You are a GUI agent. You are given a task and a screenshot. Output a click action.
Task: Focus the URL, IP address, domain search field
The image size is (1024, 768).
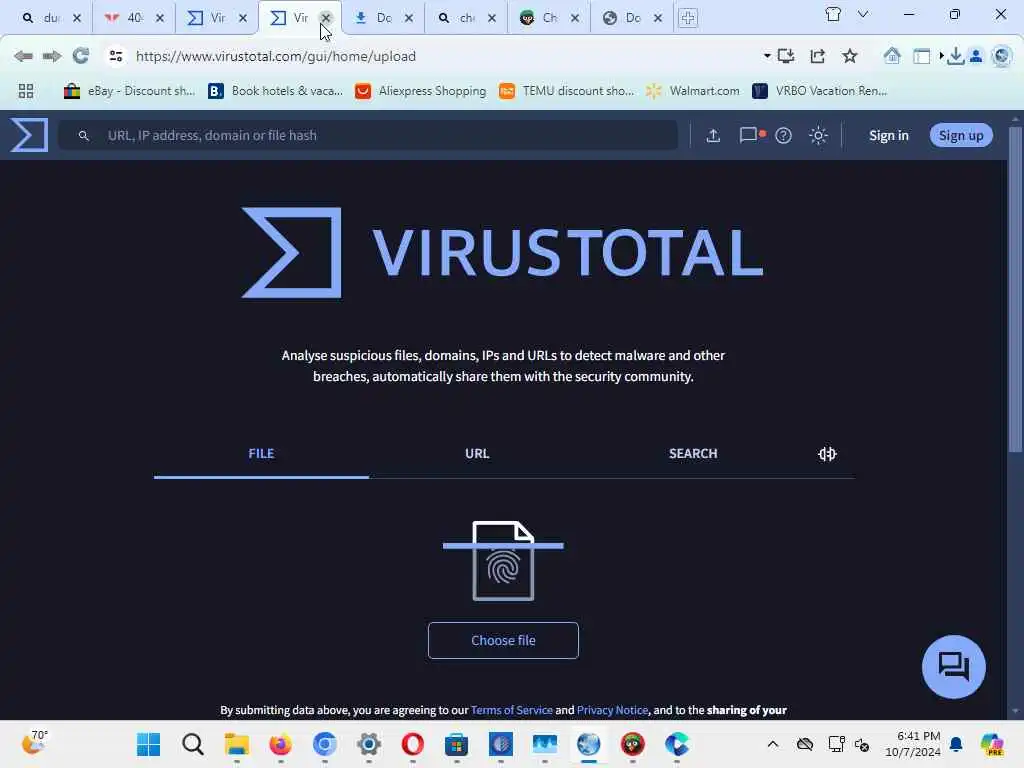pyautogui.click(x=368, y=135)
